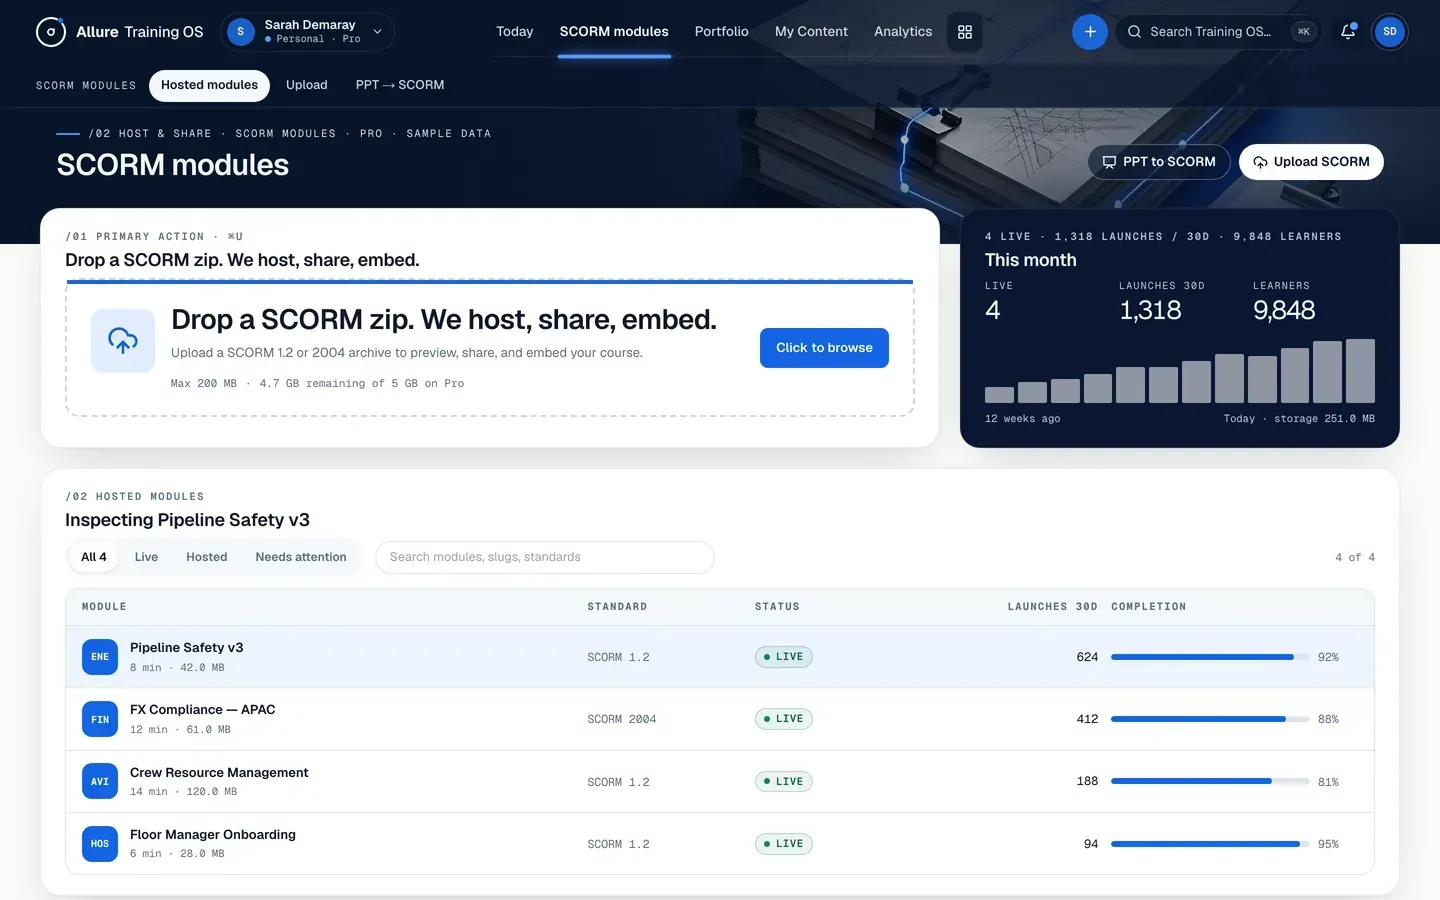
Task: Open the Pipeline Safety v3 module
Action: coord(720,657)
